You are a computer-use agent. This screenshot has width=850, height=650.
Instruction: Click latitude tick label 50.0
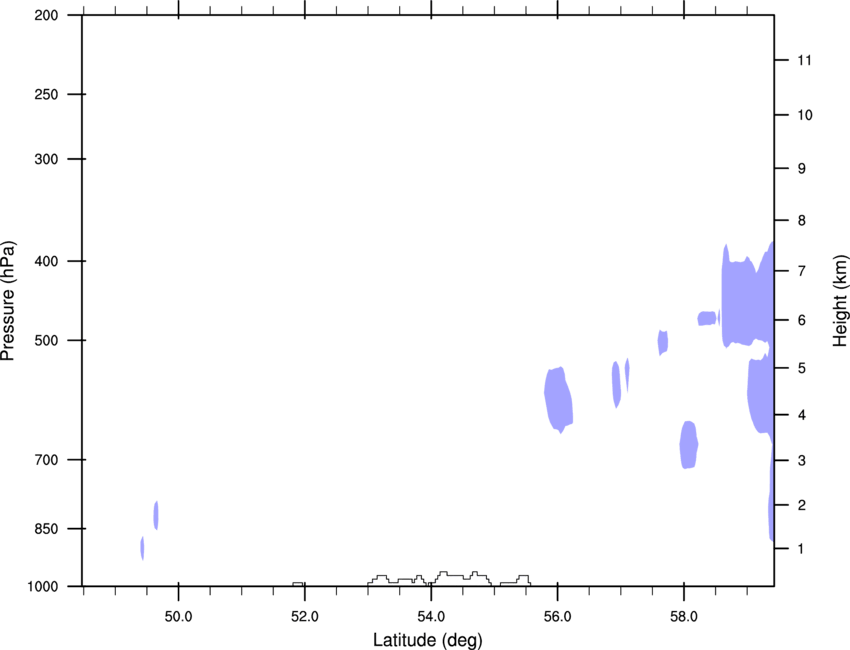[178, 617]
